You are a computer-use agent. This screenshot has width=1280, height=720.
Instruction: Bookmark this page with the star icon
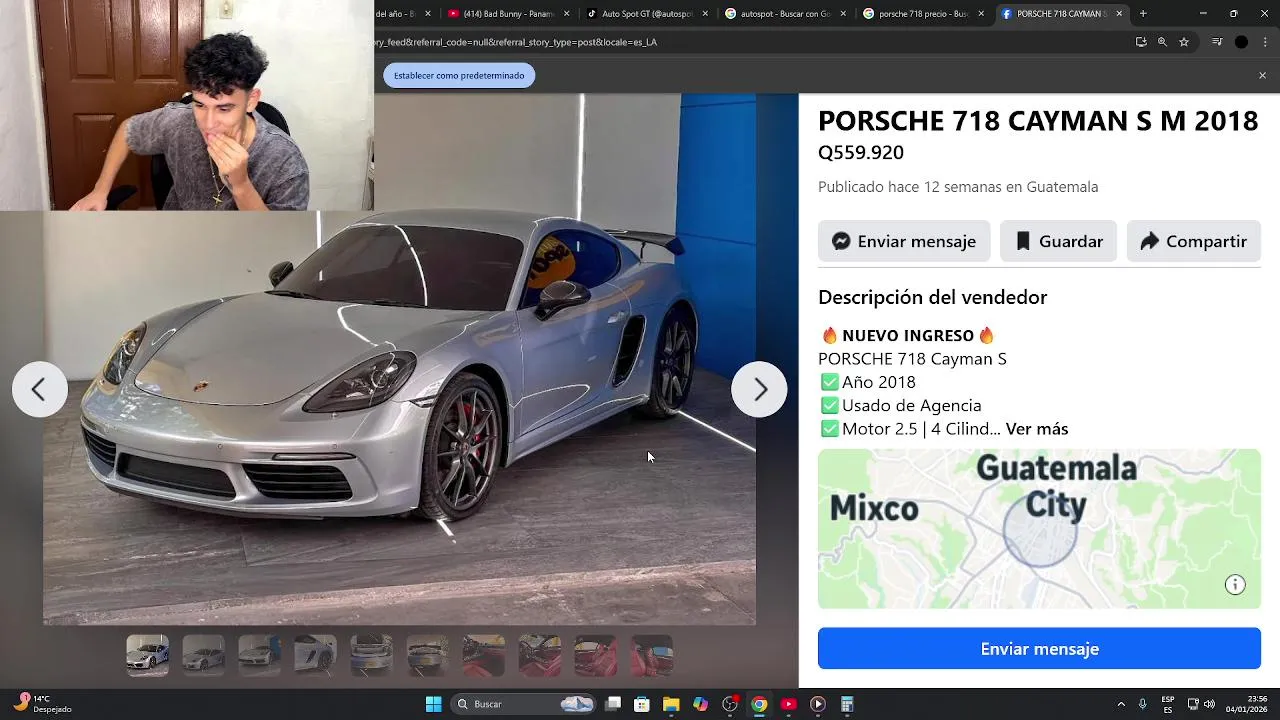tap(1184, 42)
